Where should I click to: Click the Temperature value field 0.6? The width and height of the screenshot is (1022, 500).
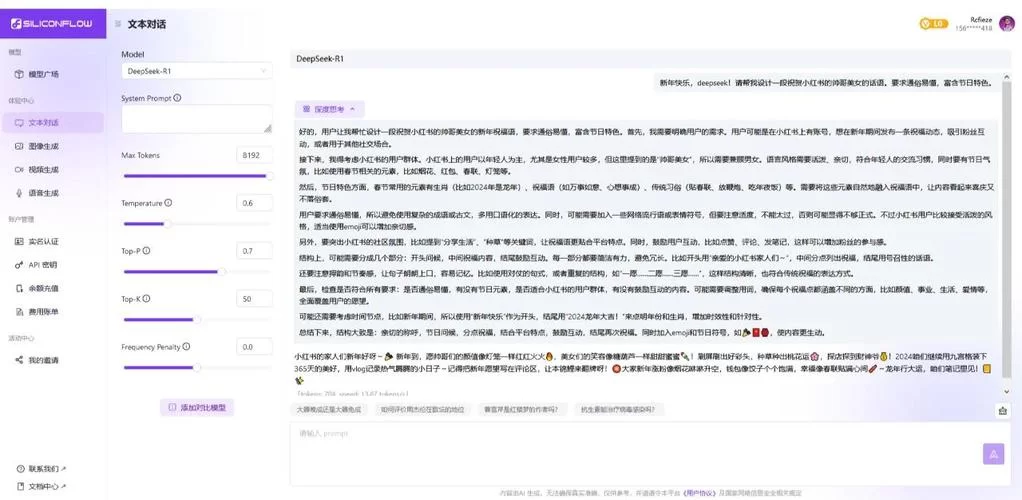tap(254, 203)
